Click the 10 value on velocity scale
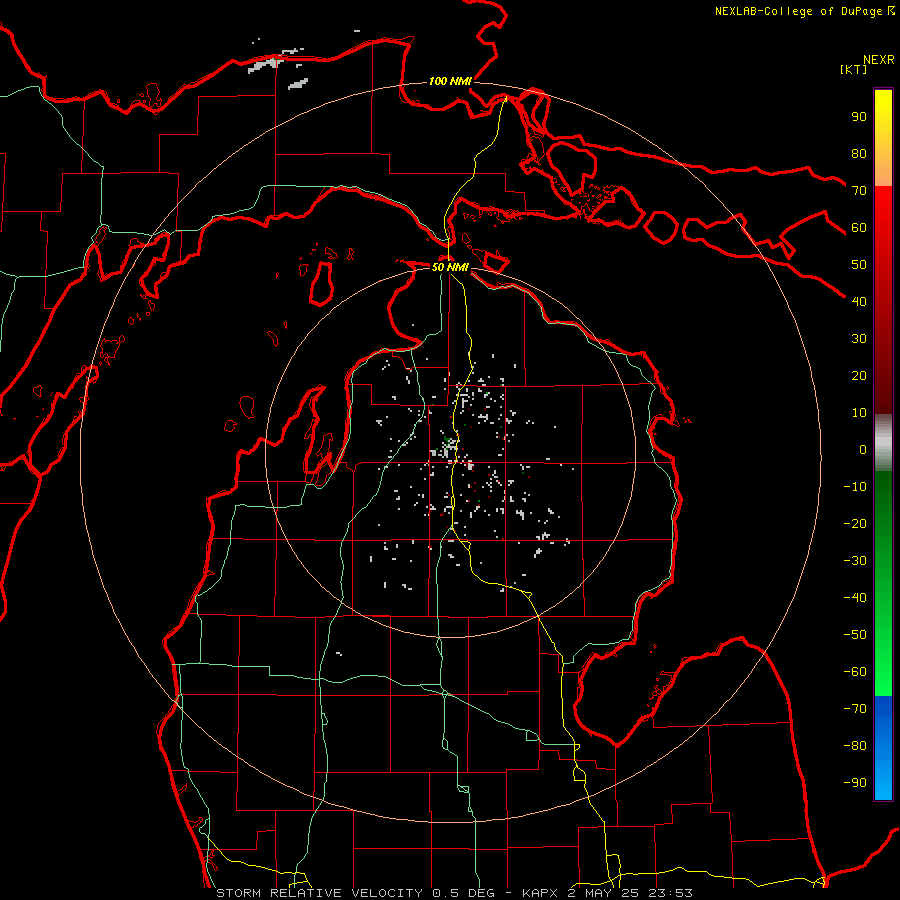Screen dimensions: 900x900 tap(859, 413)
